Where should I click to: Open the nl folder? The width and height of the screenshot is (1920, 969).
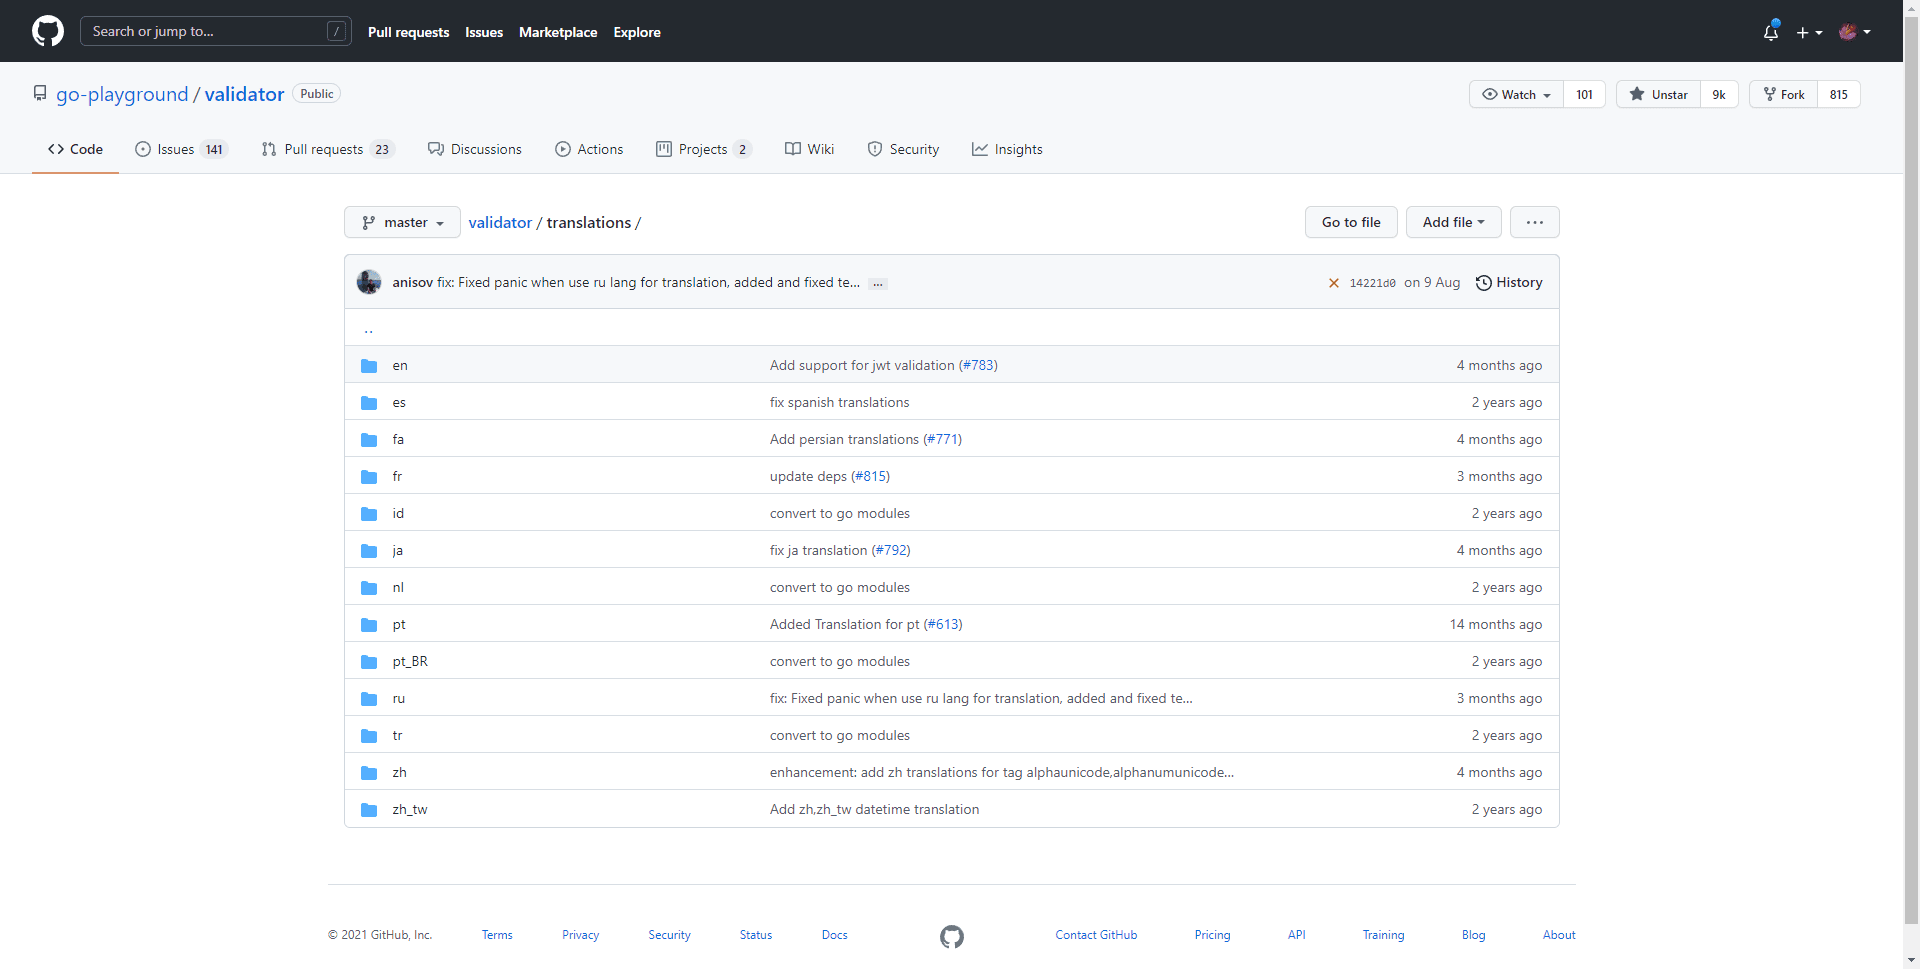pyautogui.click(x=398, y=588)
